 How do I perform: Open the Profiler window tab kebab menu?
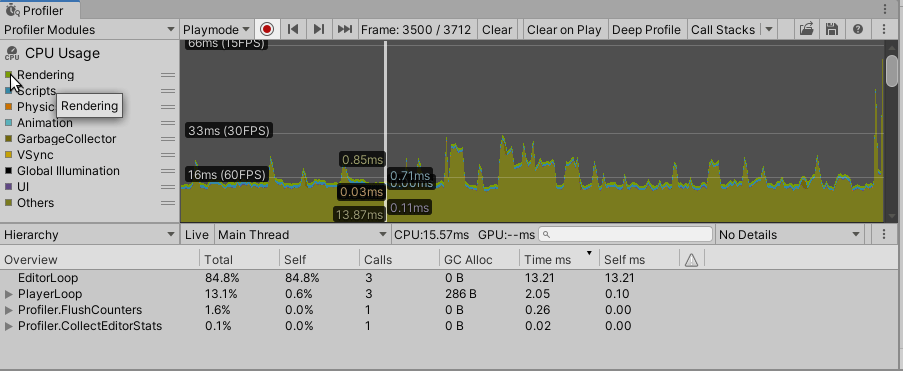tap(885, 9)
